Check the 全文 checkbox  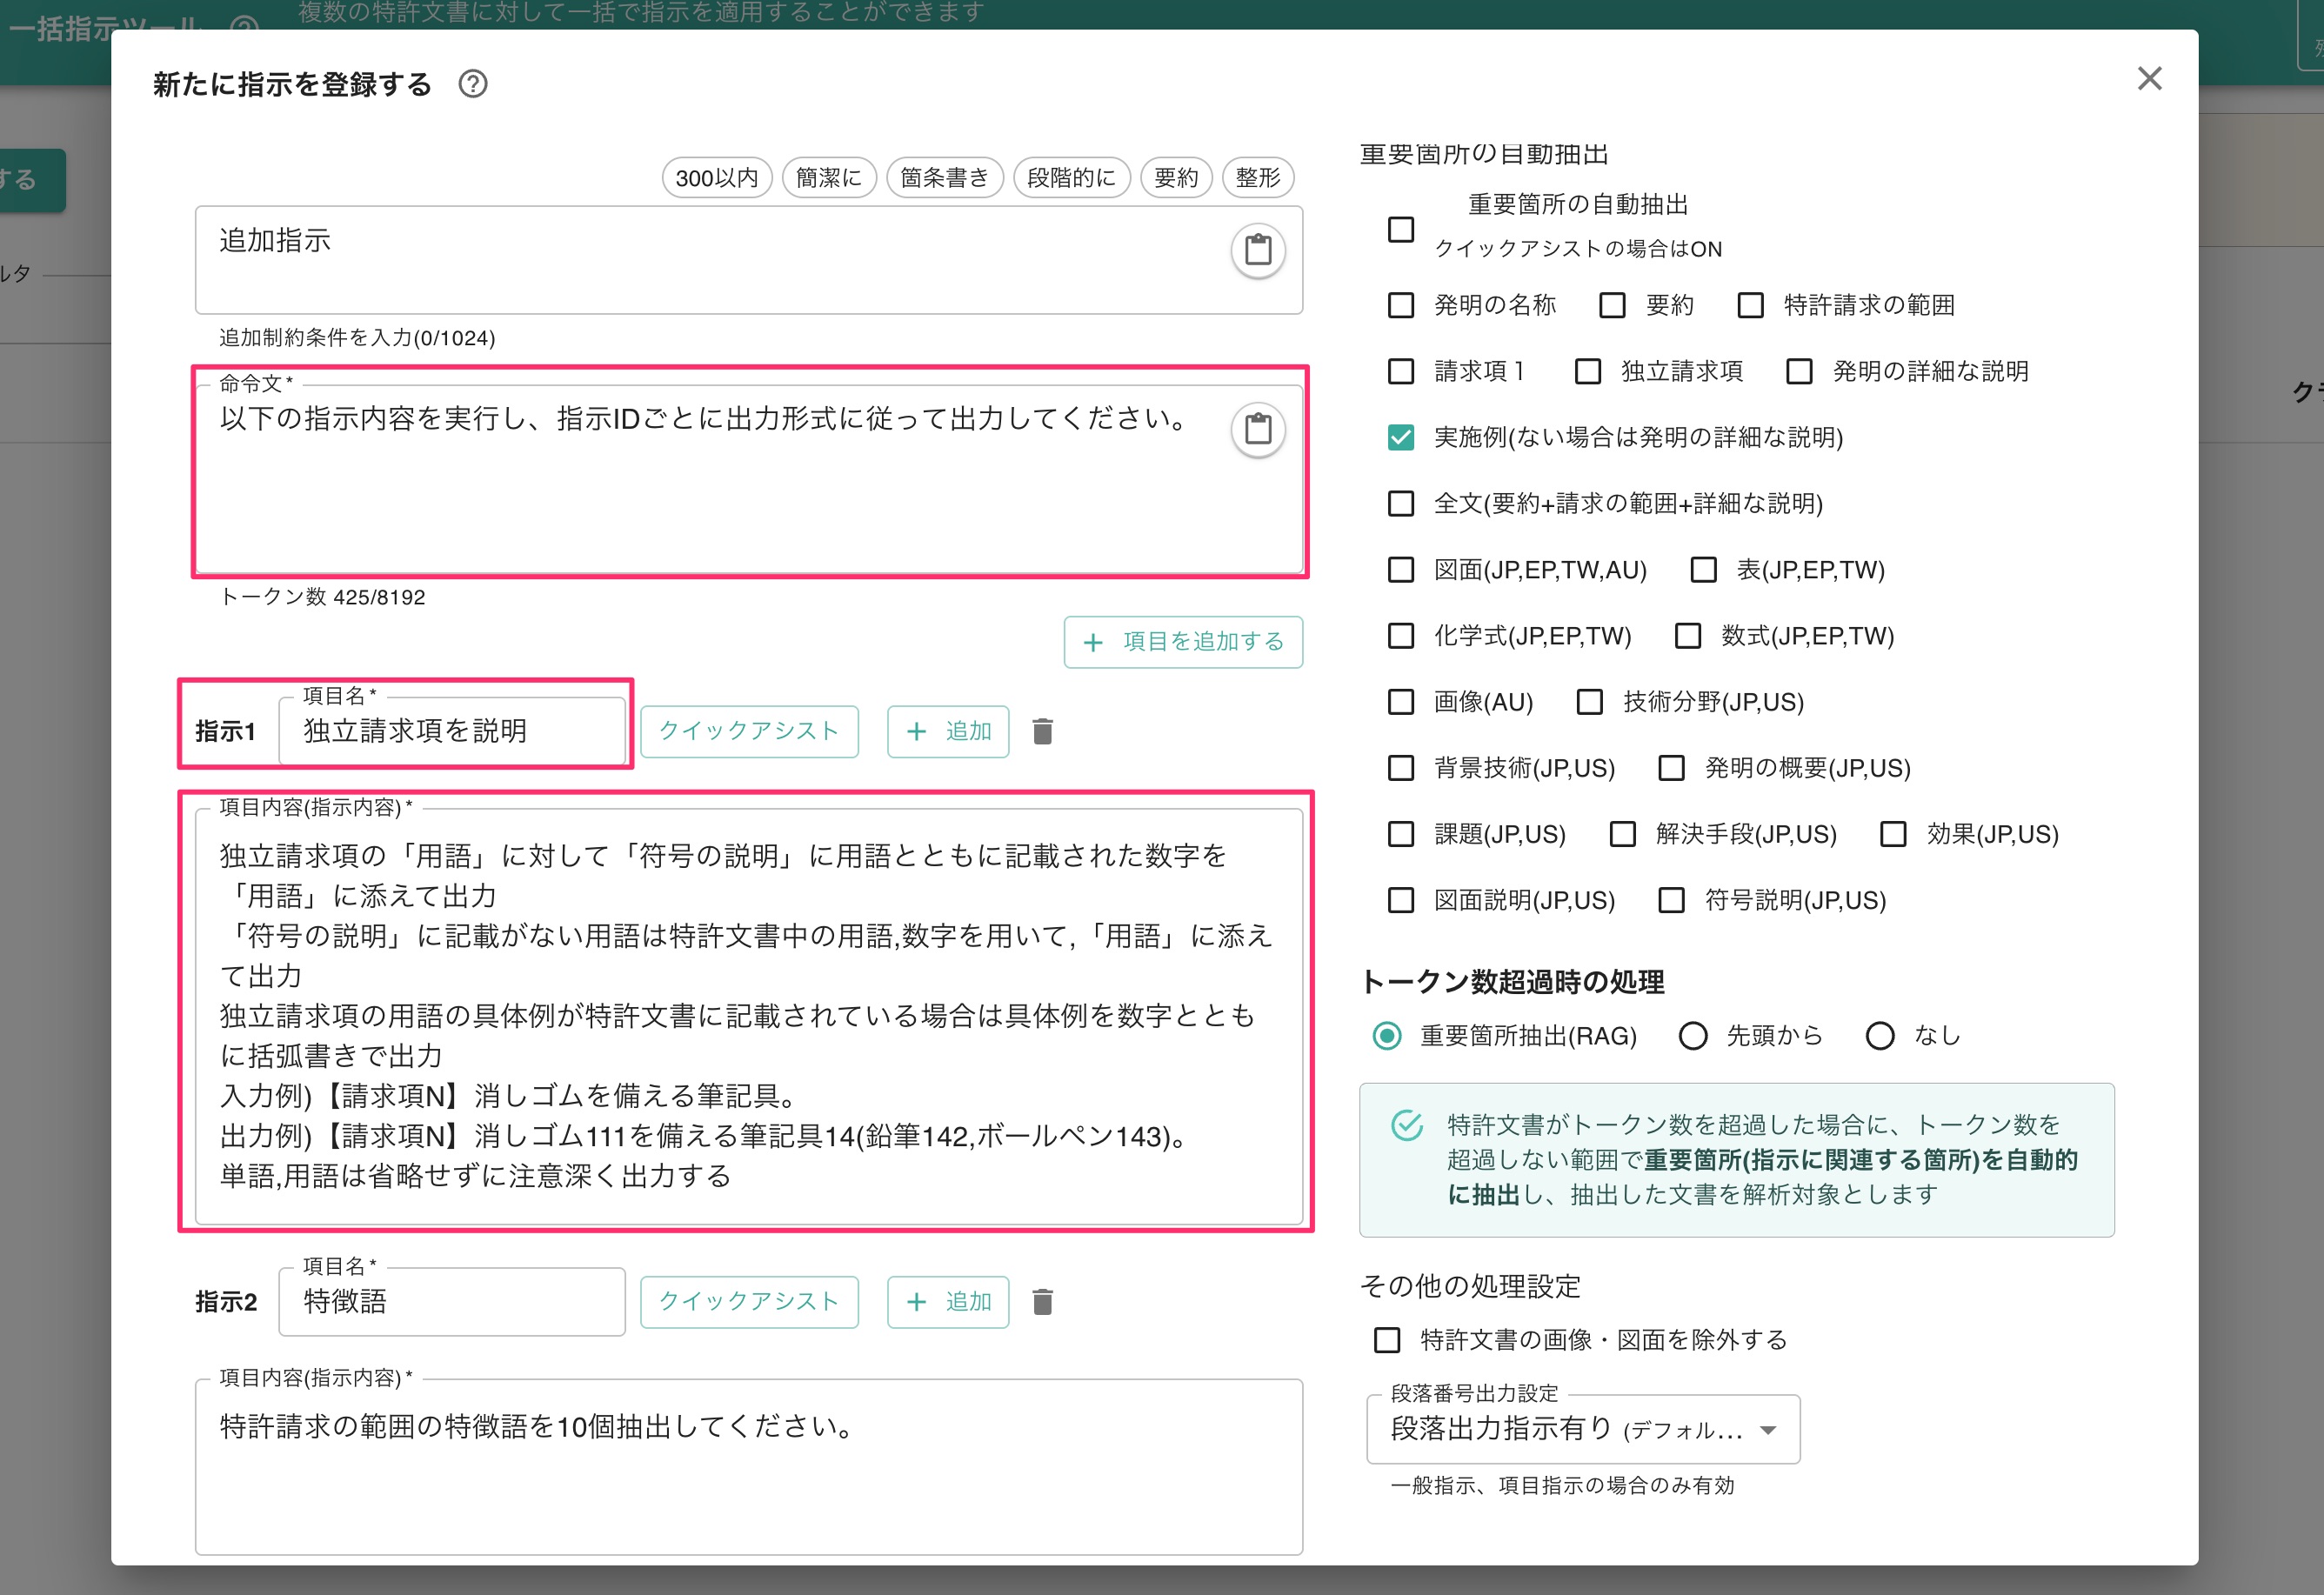[x=1401, y=503]
